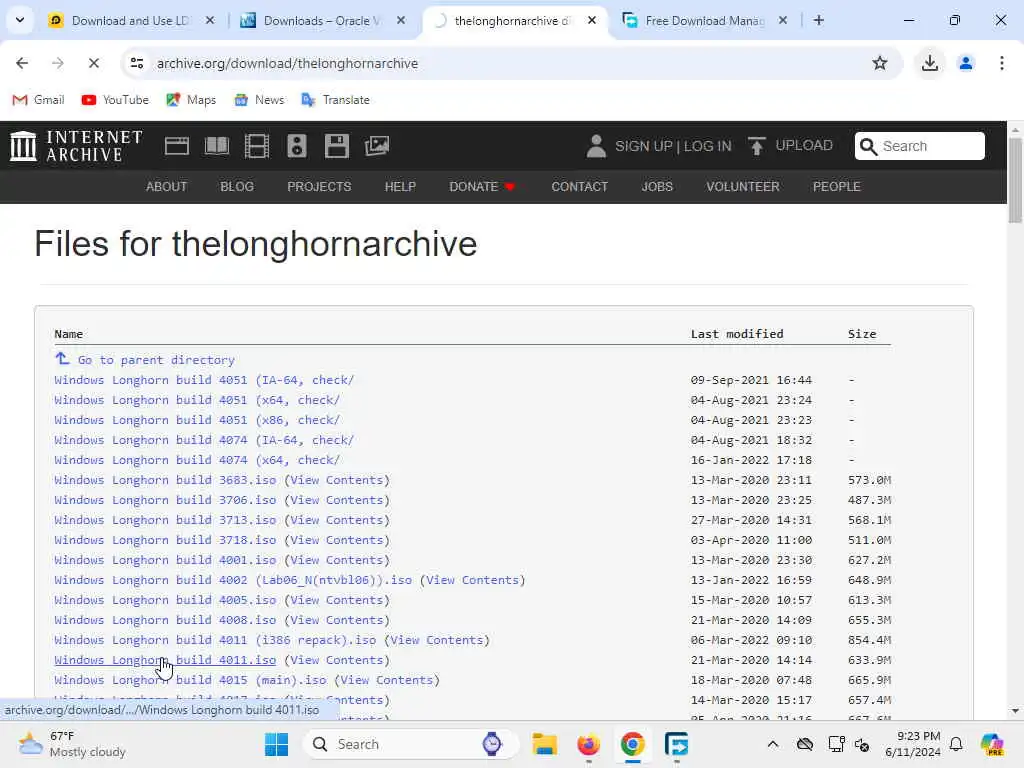1024x768 pixels.
Task: View site information icon in address bar
Action: pyautogui.click(x=137, y=63)
